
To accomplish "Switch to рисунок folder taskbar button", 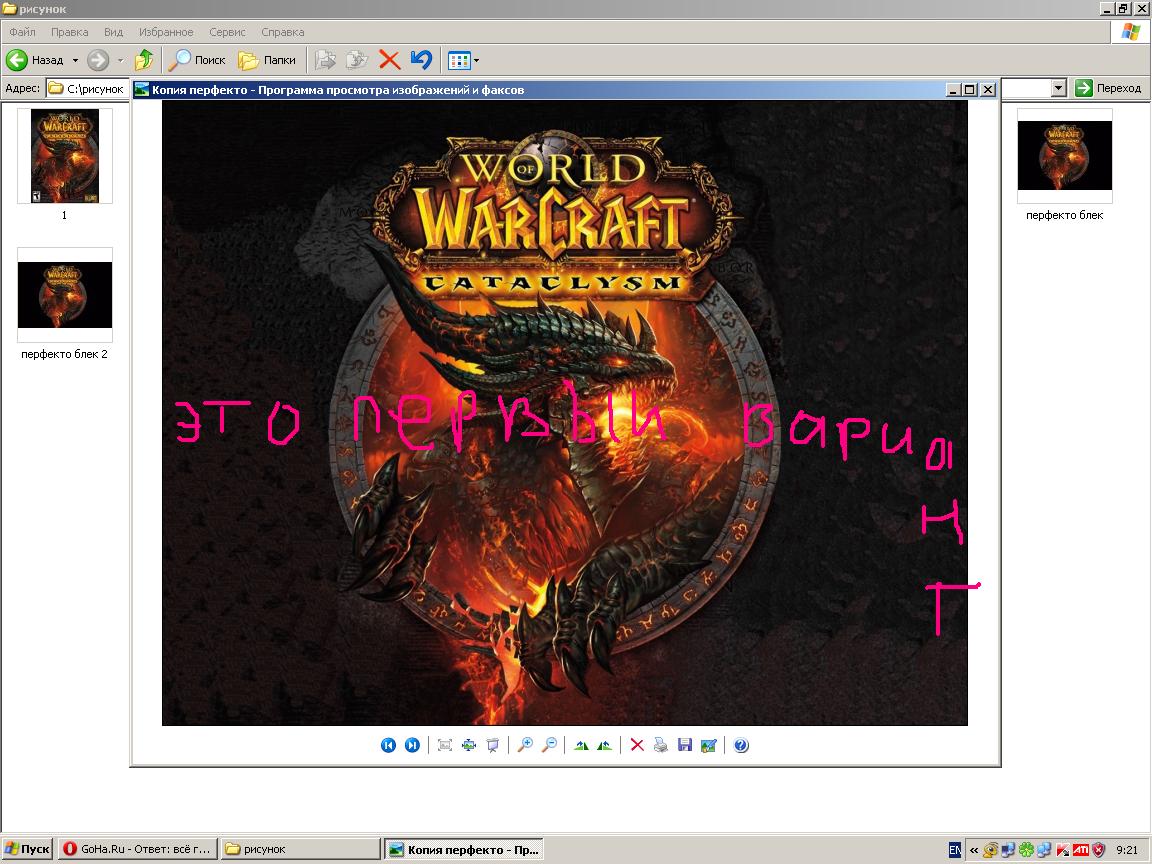I will 300,849.
